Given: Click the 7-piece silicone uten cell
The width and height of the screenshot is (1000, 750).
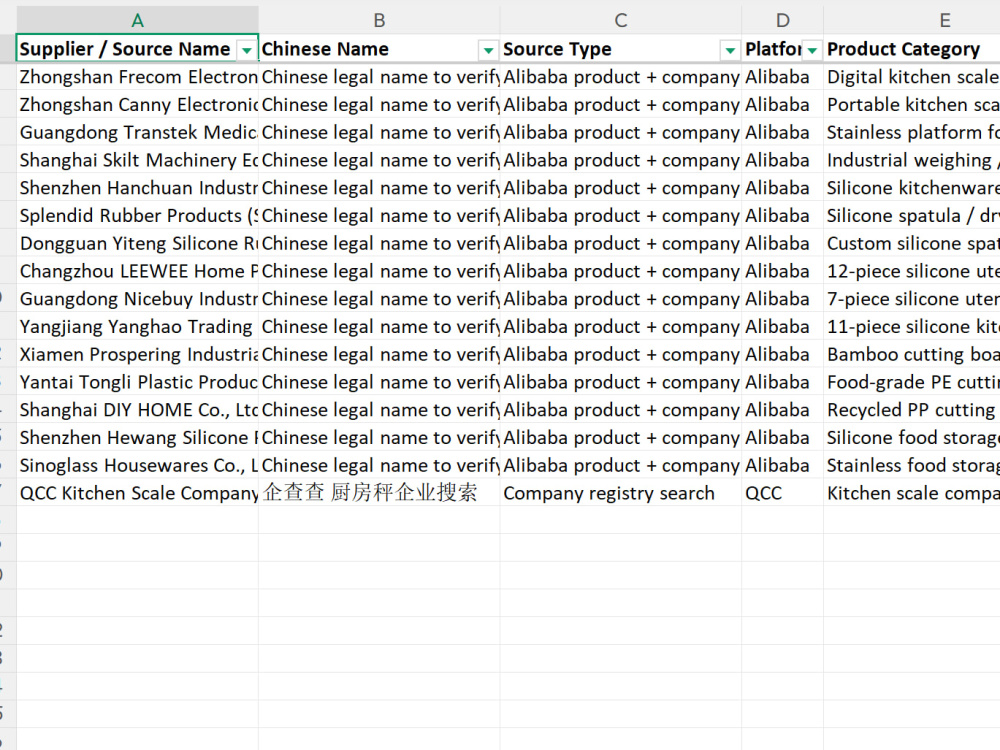Looking at the screenshot, I should pyautogui.click(x=912, y=299).
